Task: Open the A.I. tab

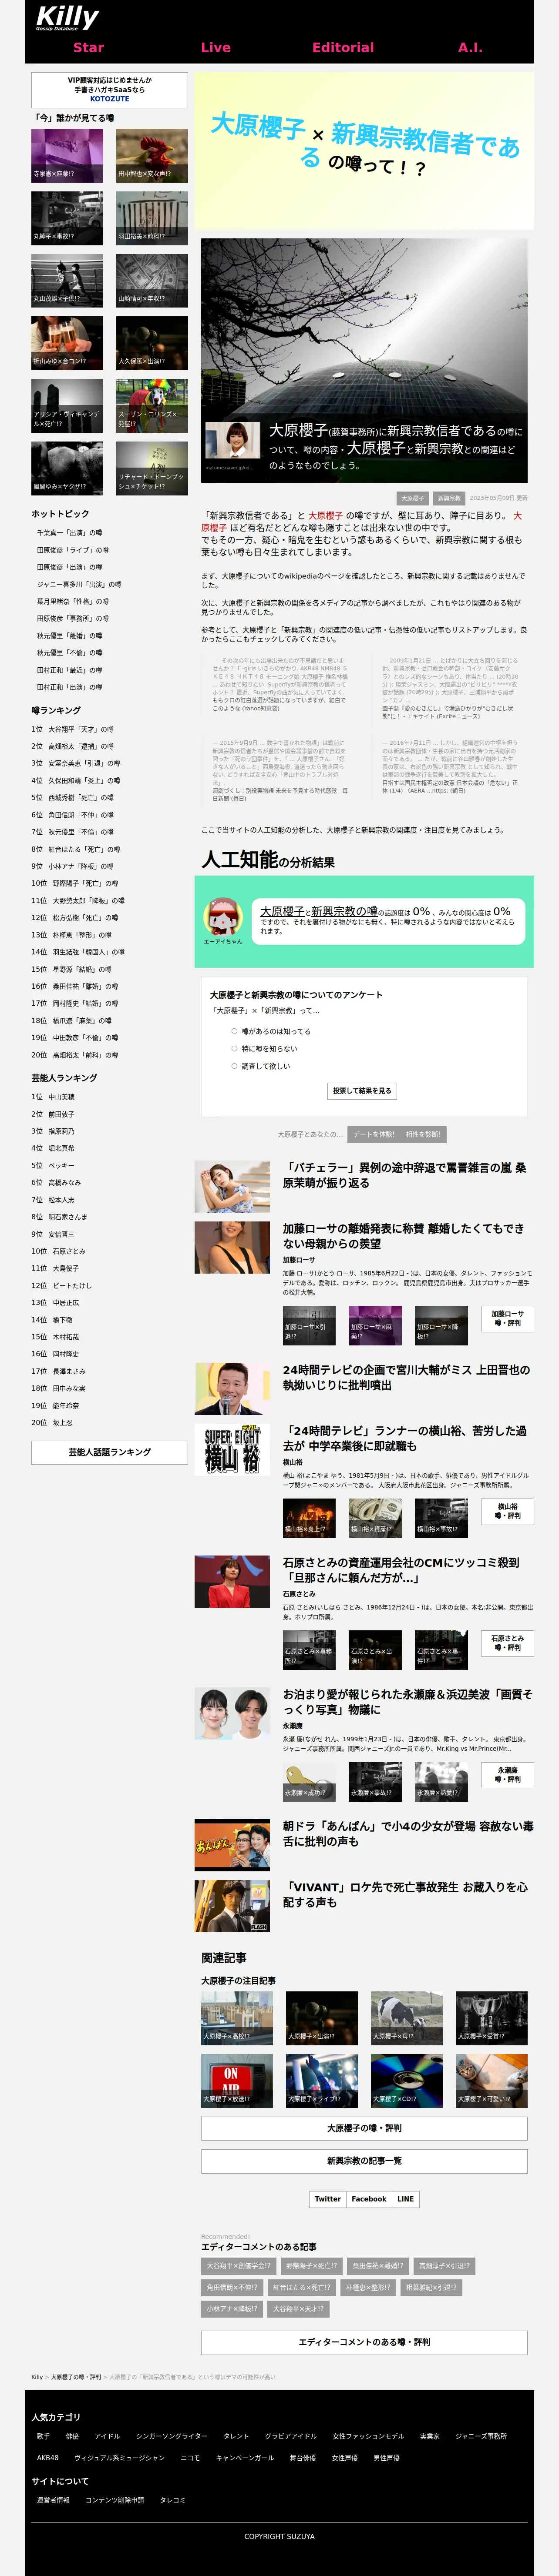Action: click(470, 47)
